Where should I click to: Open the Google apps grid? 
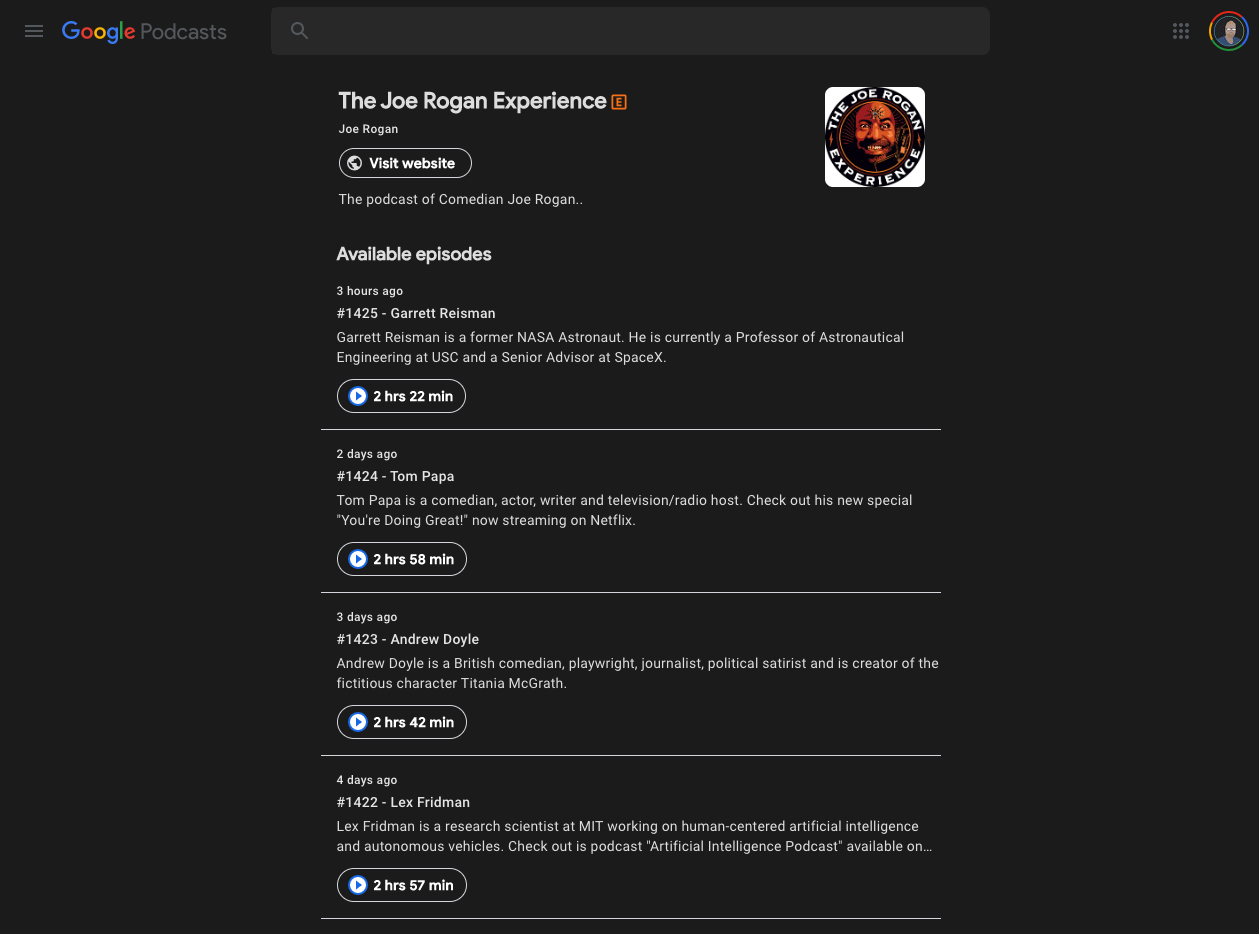click(x=1181, y=31)
